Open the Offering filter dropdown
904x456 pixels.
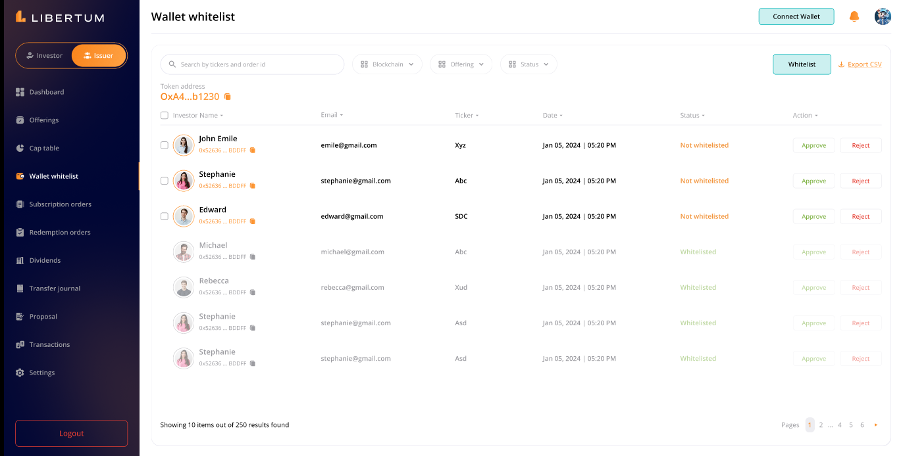tap(460, 64)
